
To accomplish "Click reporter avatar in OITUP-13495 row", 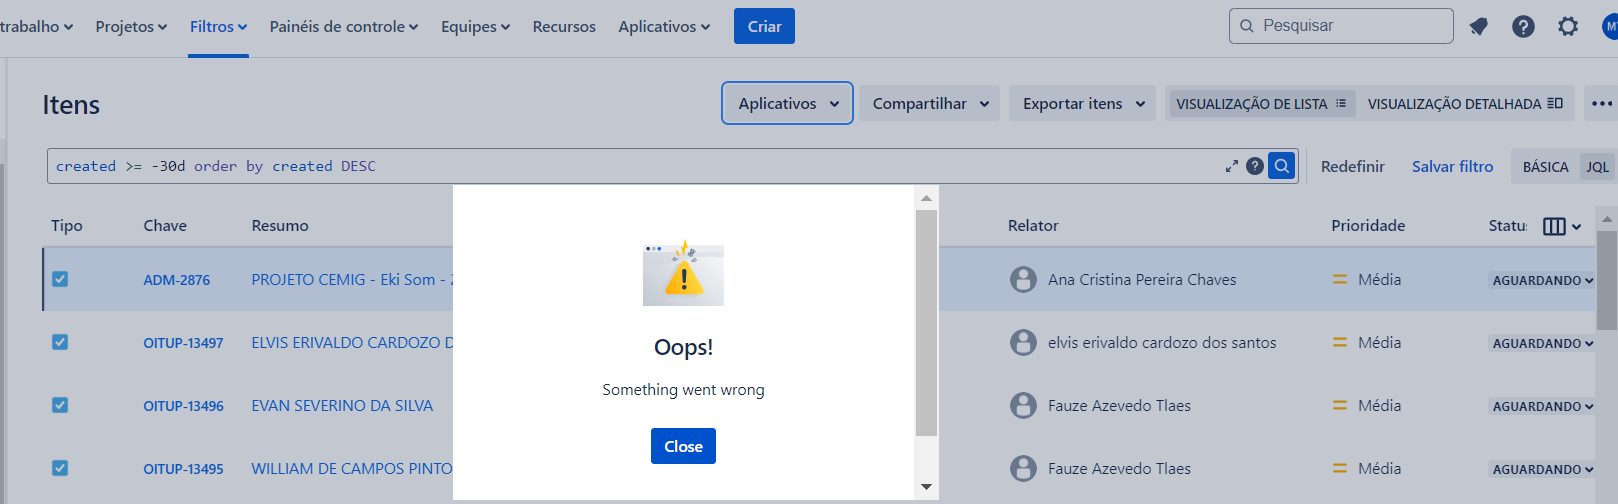I will 1023,468.
